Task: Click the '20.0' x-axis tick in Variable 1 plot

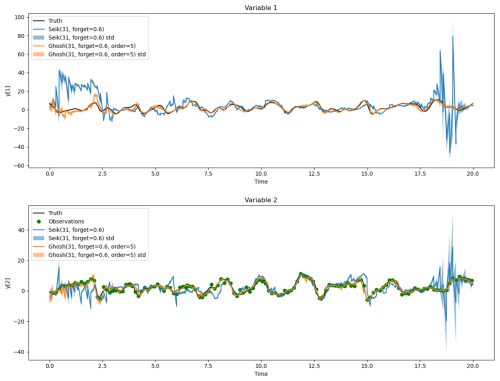Action: [473, 174]
